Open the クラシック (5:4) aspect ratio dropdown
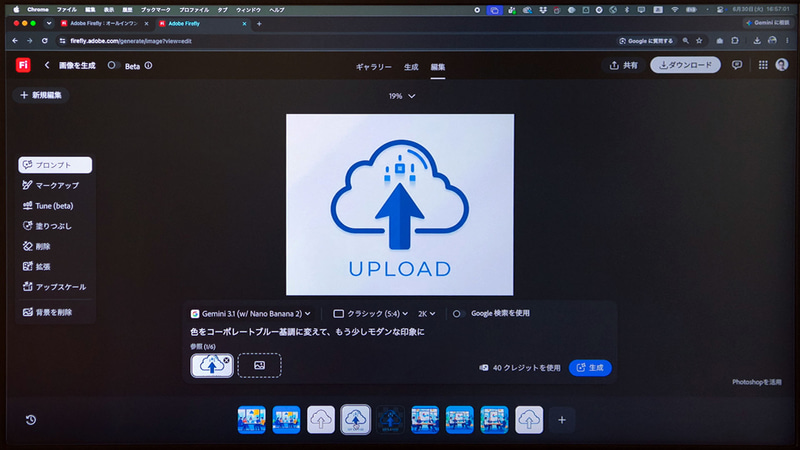800x450 pixels. pyautogui.click(x=370, y=314)
